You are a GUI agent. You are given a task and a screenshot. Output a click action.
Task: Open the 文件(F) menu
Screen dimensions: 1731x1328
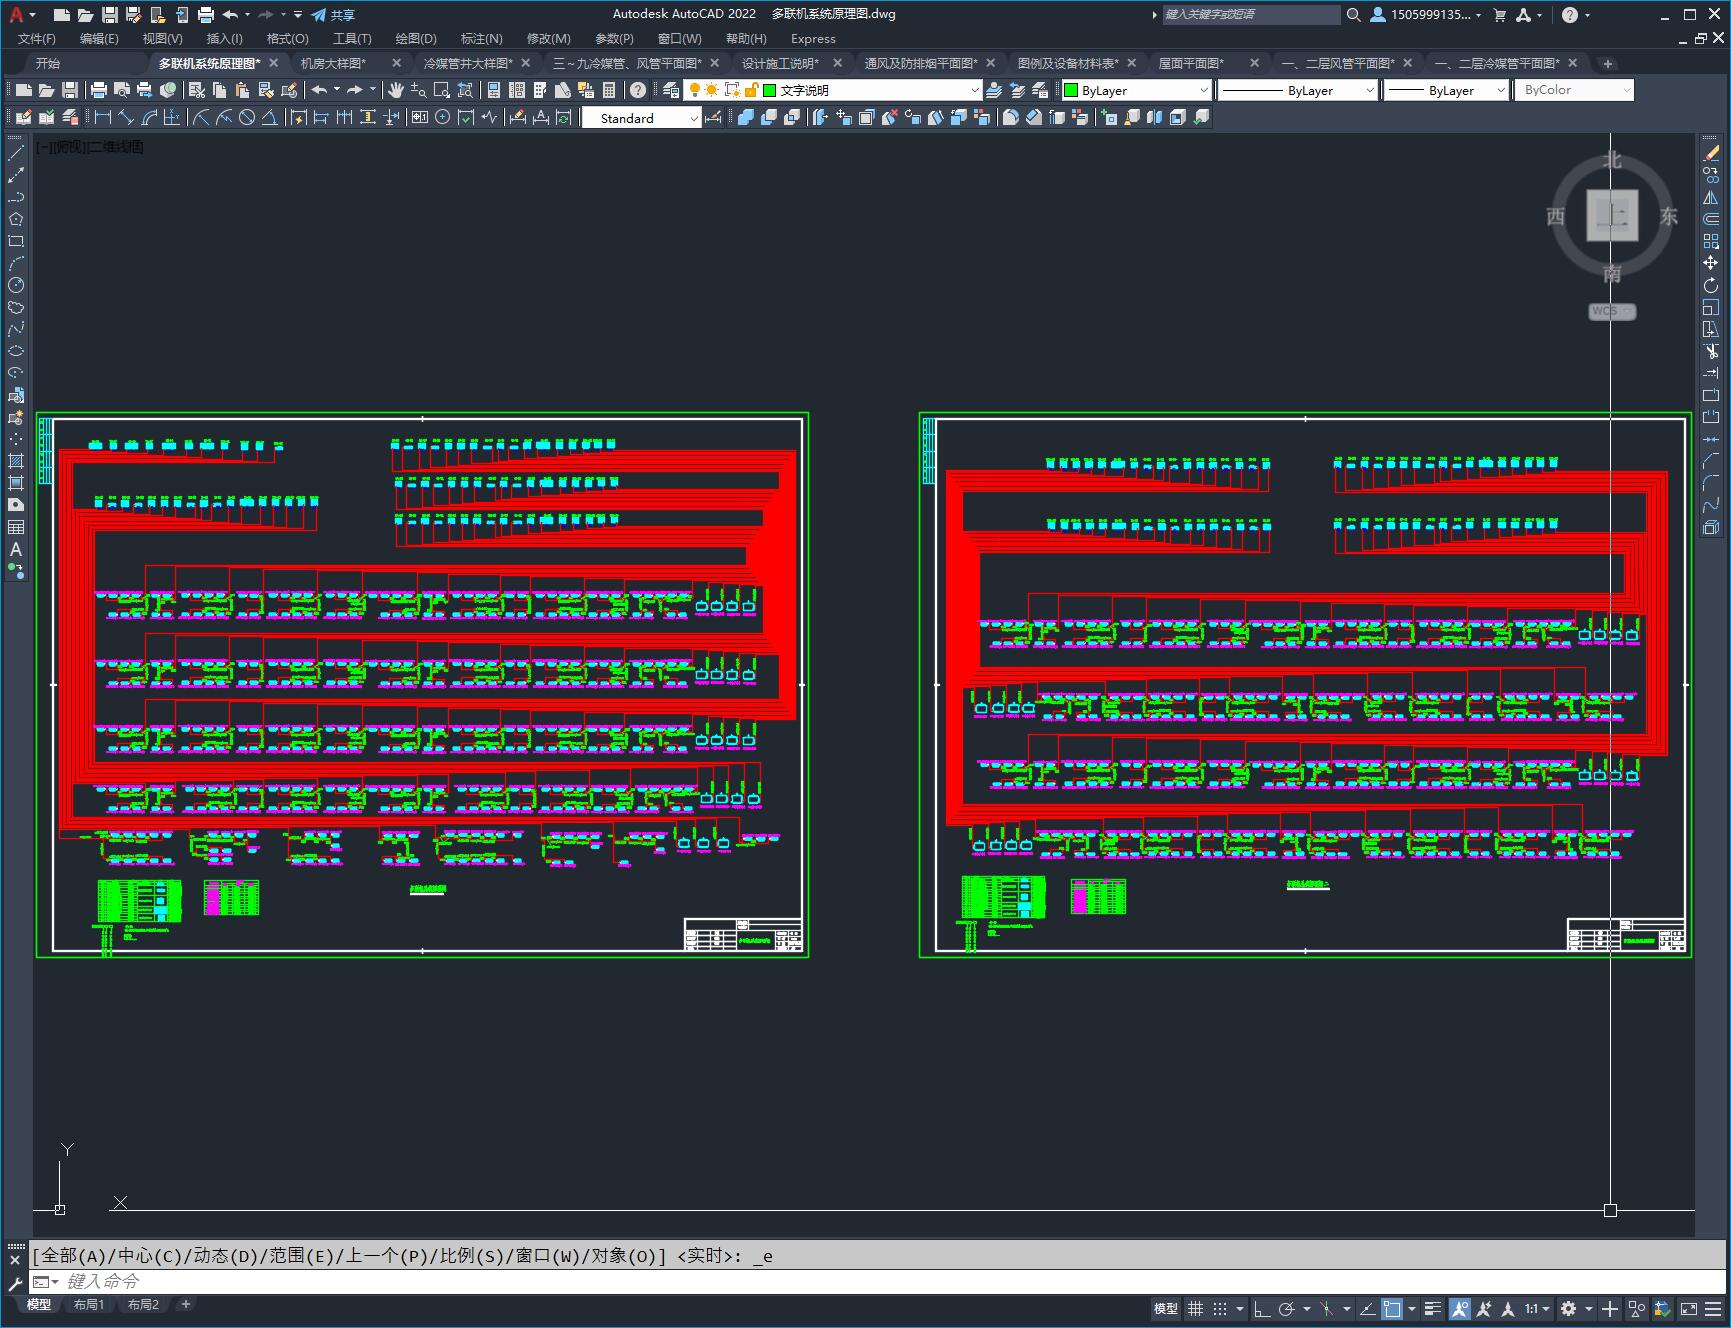[37, 39]
